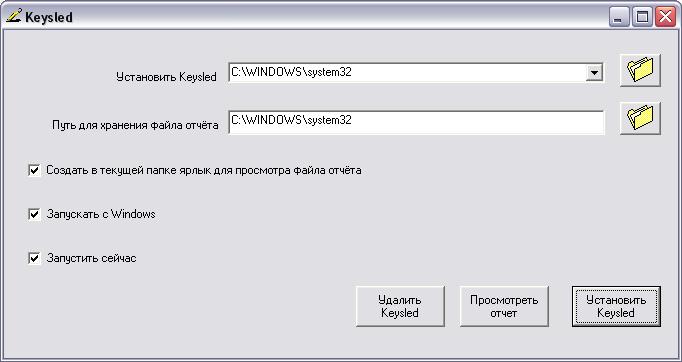Click the Keysled title bar text
The height and width of the screenshot is (362, 682).
pos(49,17)
